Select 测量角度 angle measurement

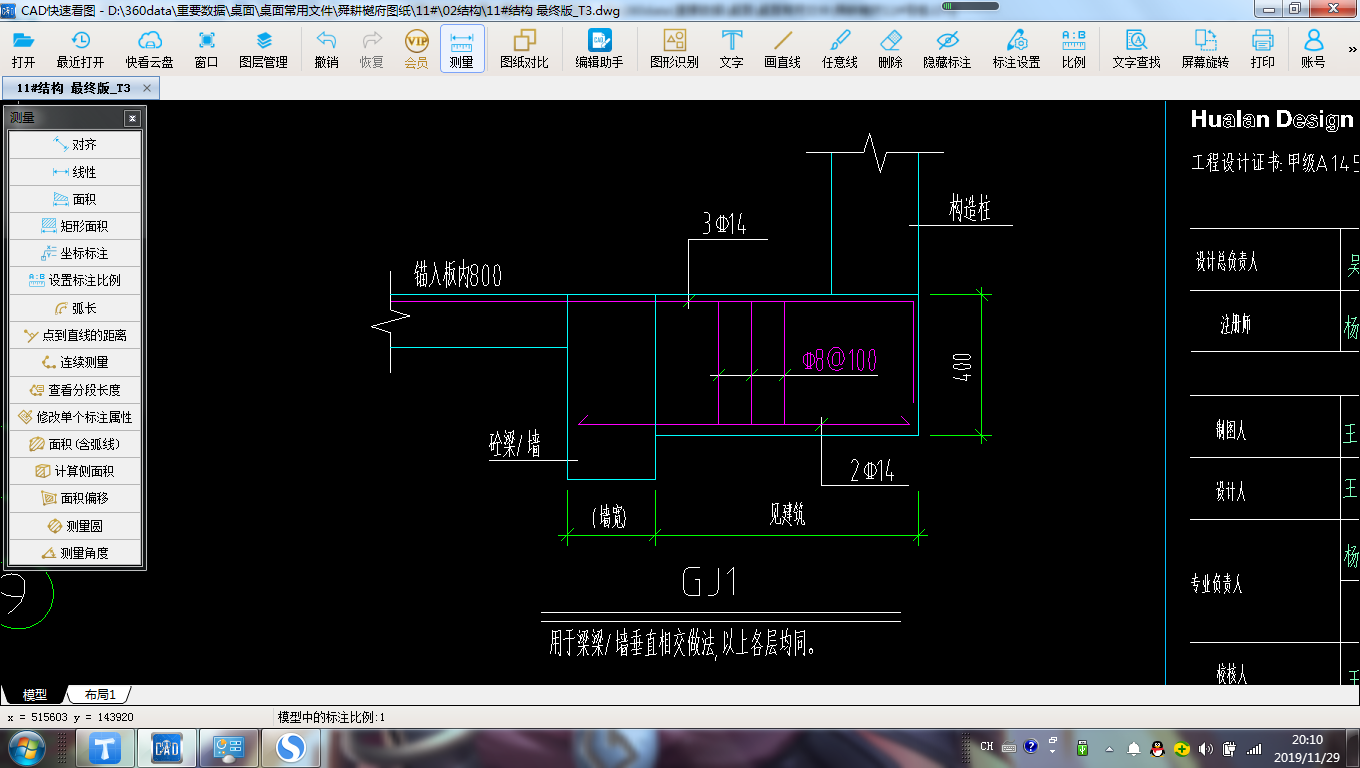coord(75,553)
